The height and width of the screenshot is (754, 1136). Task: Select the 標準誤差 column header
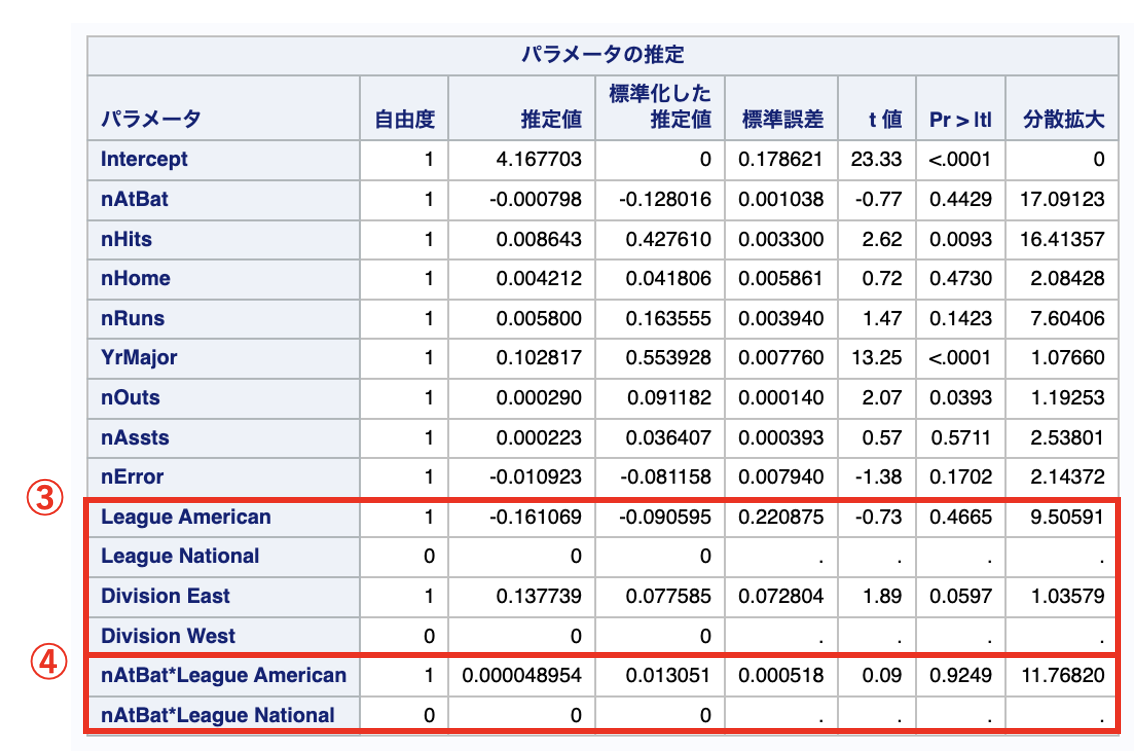(x=782, y=120)
